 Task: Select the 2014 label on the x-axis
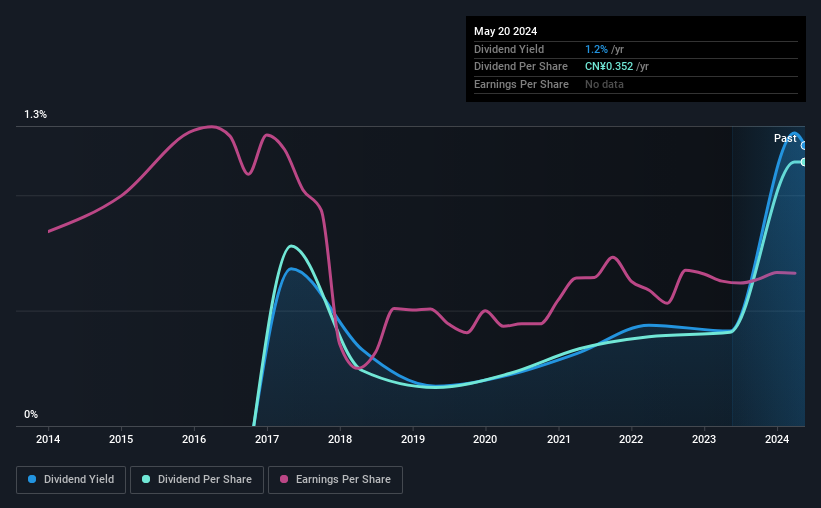click(48, 439)
